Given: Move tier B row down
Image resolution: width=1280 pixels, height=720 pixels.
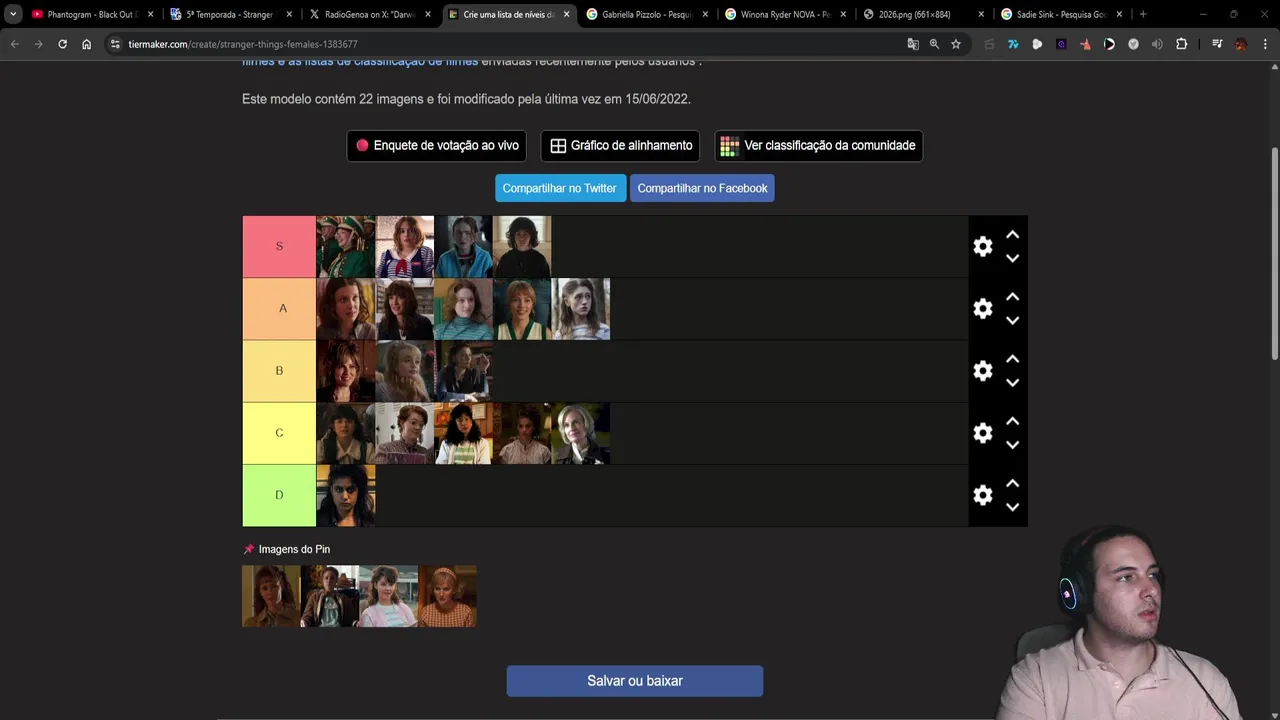Looking at the screenshot, I should pos(1012,382).
